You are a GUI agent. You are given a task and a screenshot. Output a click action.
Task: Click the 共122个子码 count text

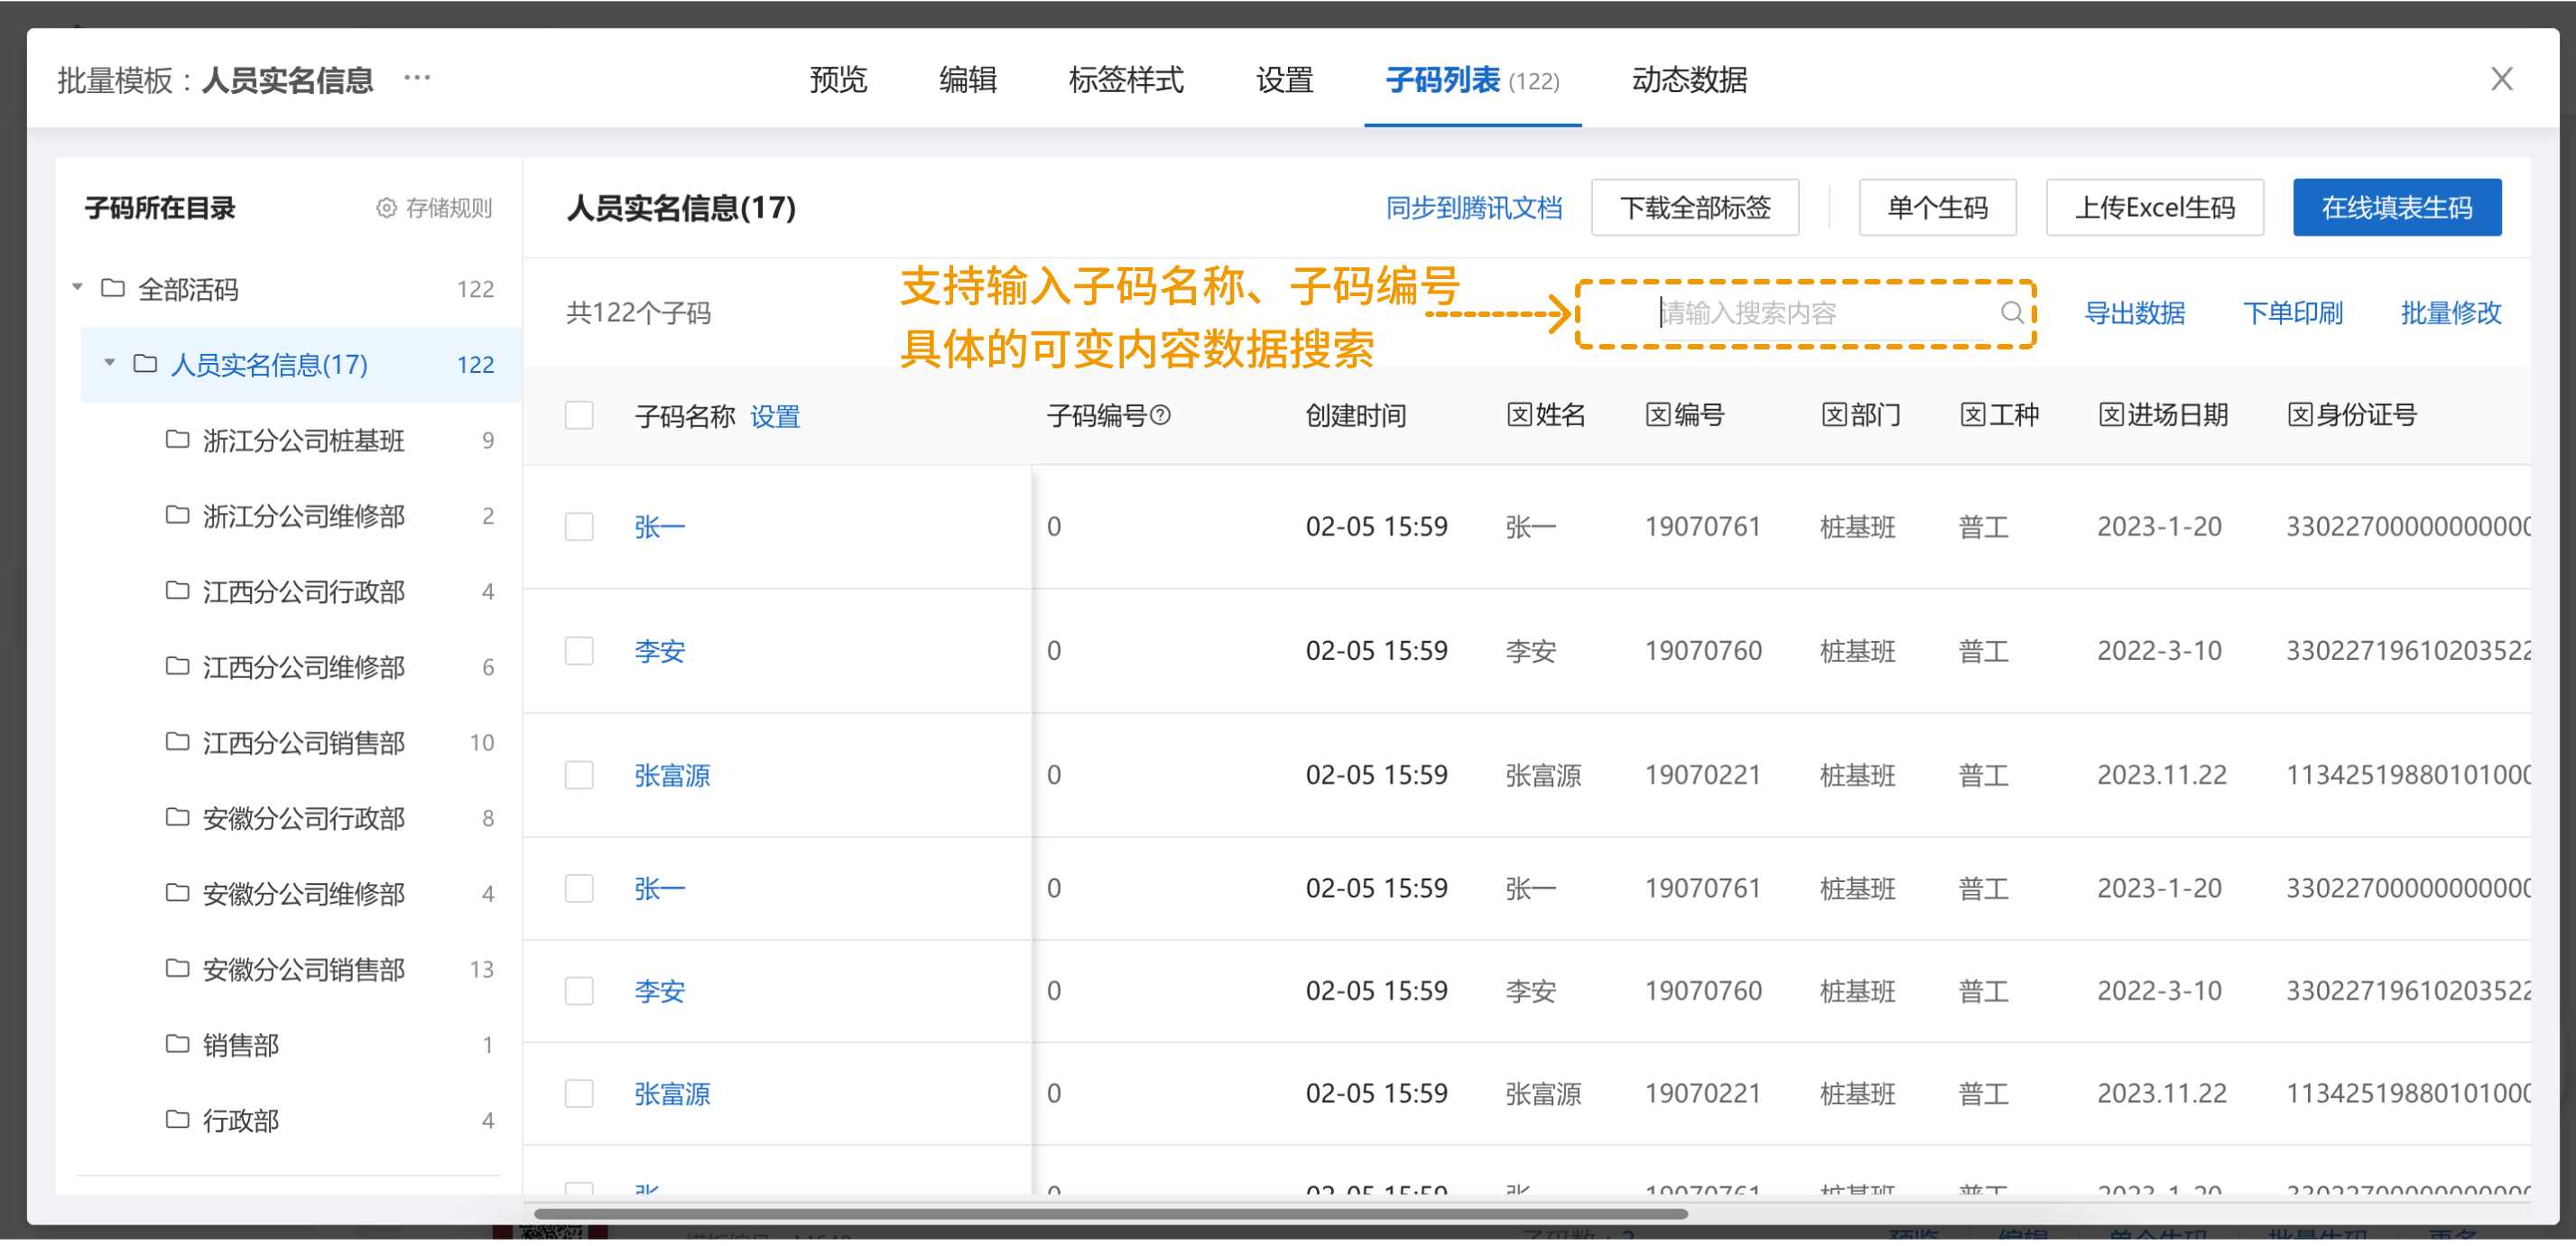point(638,313)
